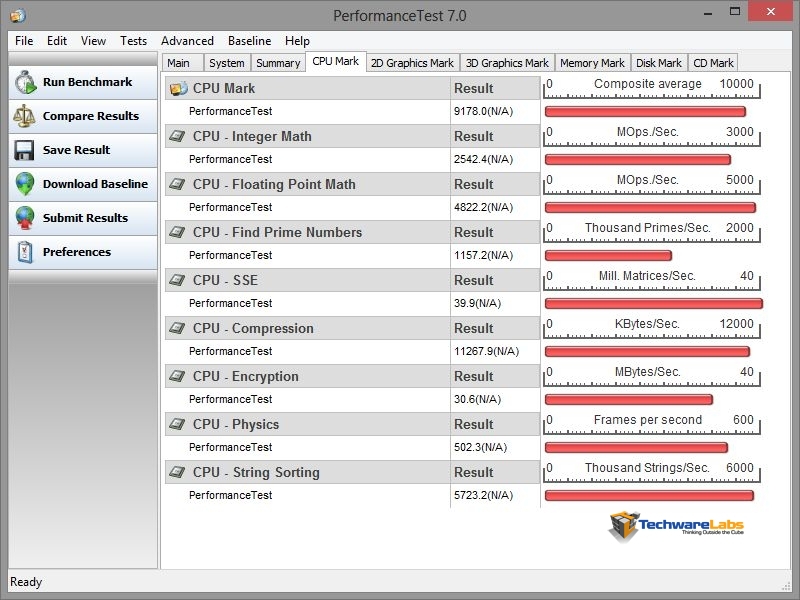Click the chip icon beside CPU - String Sorting

pos(177,472)
